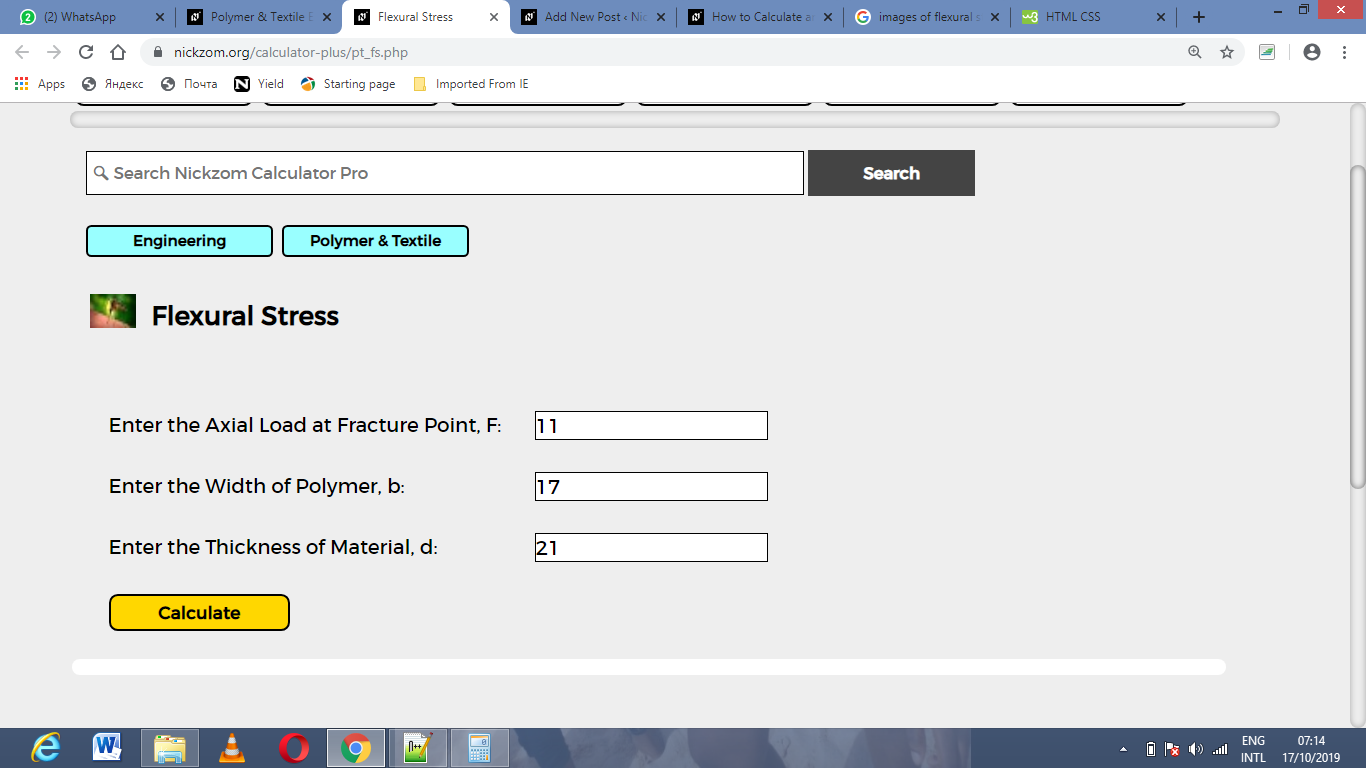The height and width of the screenshot is (768, 1366).
Task: Open the Chrome profile avatar menu
Action: coord(1312,52)
